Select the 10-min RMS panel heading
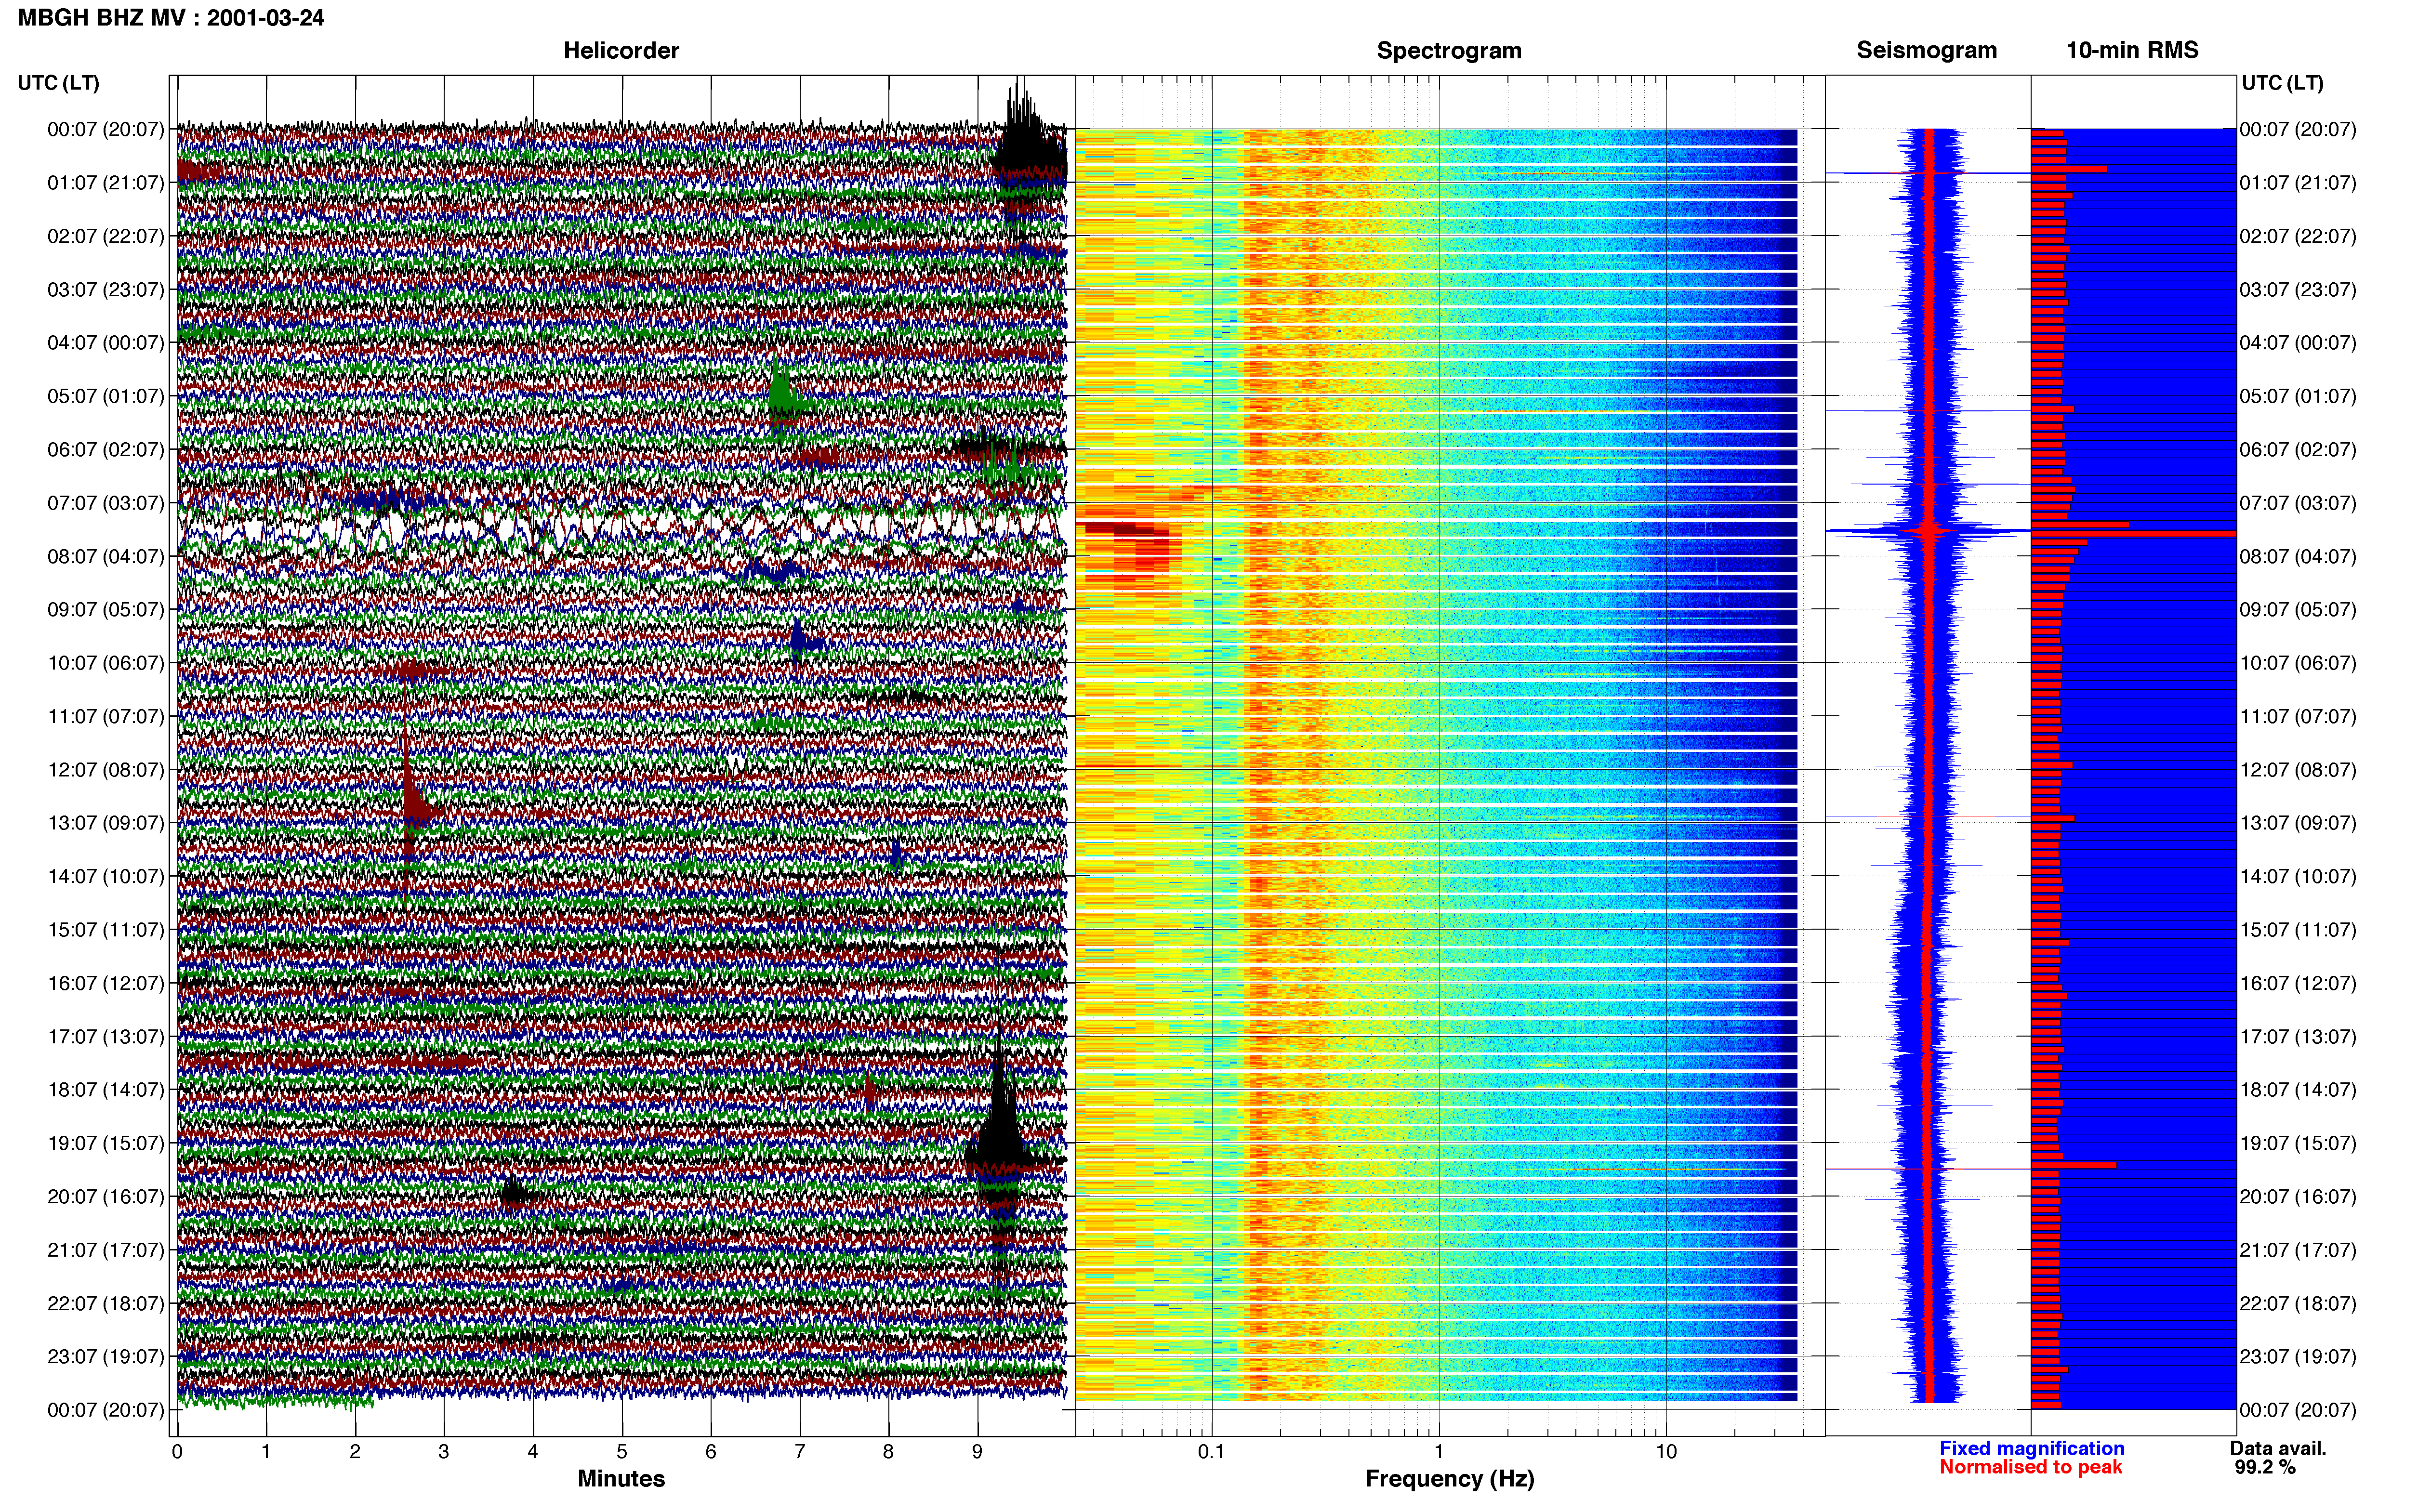The image size is (2418, 1512). point(2132,50)
